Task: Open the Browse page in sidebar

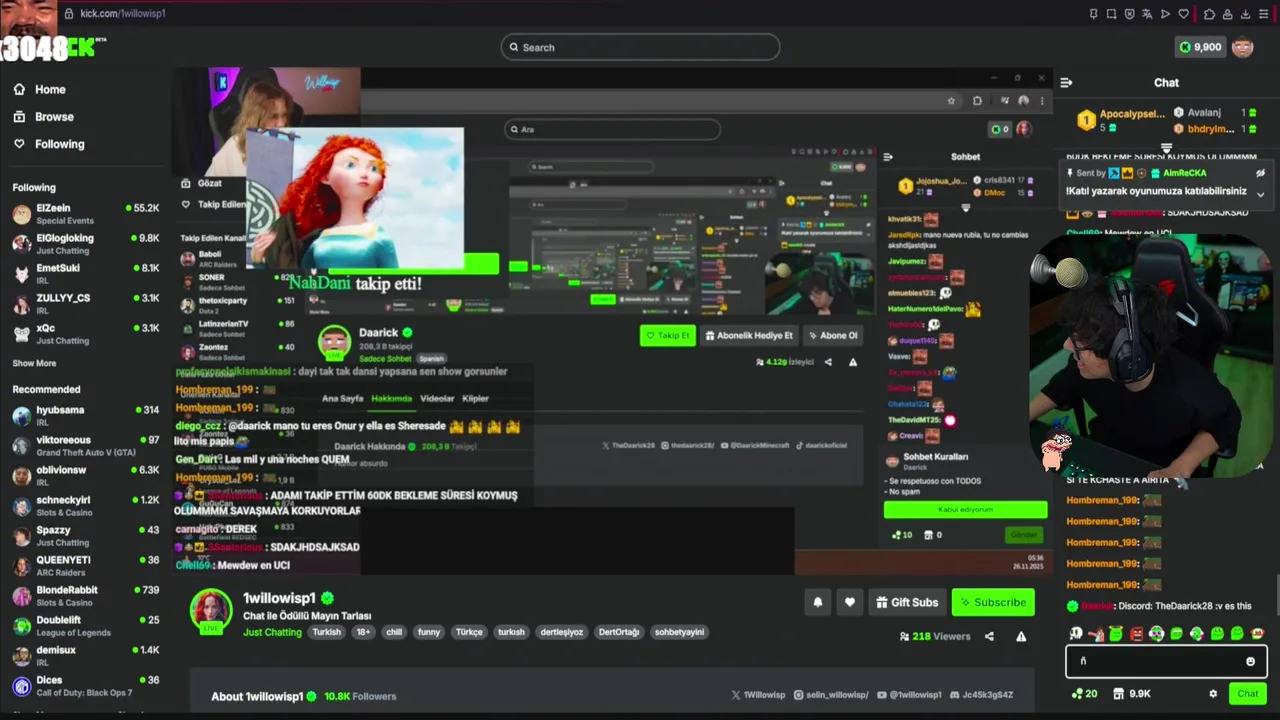Action: [x=44, y=116]
